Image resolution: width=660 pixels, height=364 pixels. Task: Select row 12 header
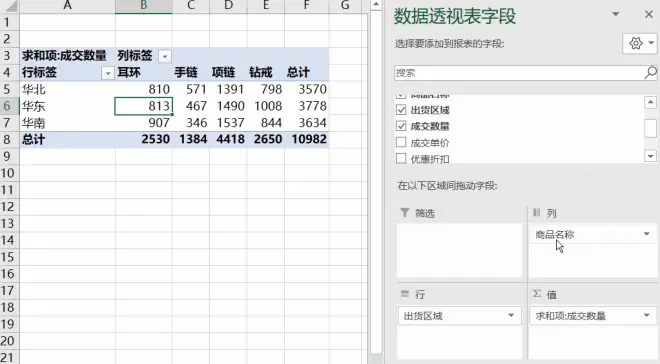tap(9, 207)
